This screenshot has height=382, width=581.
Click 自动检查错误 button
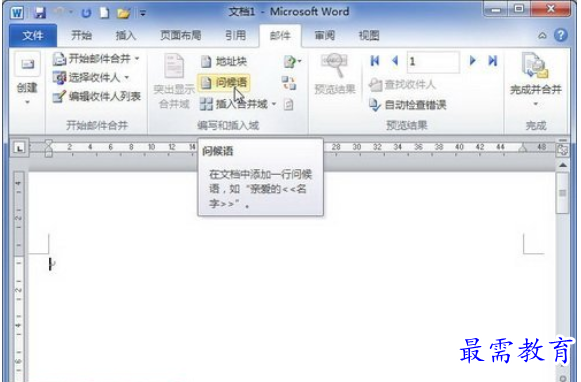pos(407,105)
